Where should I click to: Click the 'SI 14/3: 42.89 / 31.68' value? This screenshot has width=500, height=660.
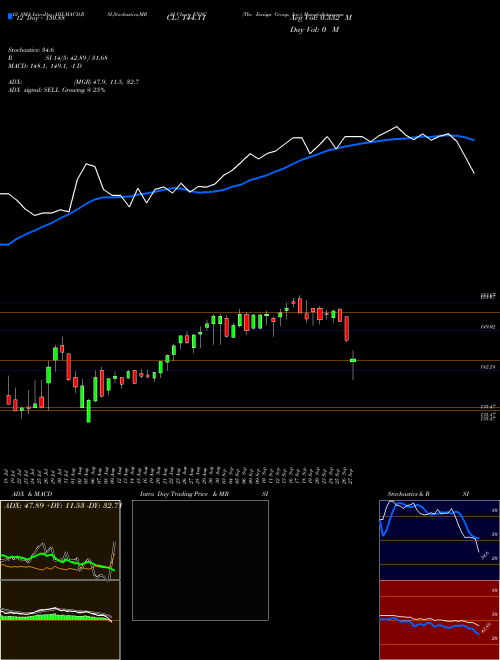(x=77, y=58)
